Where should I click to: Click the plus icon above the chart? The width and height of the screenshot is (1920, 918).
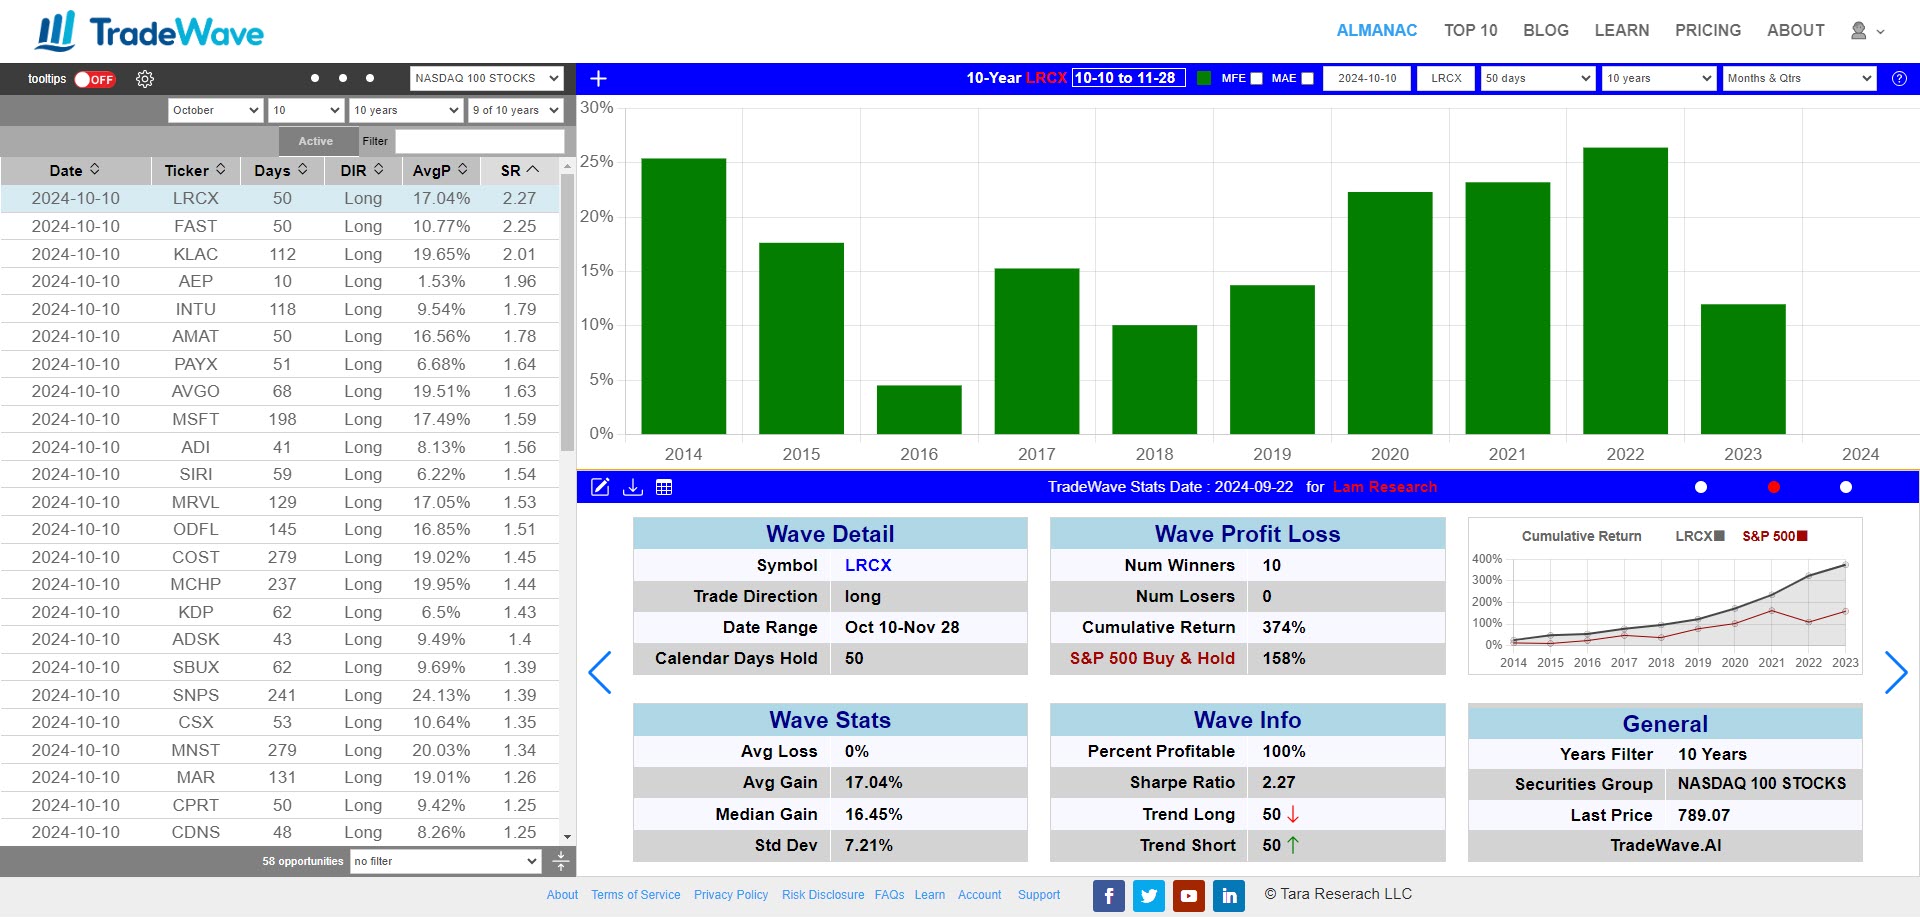pyautogui.click(x=599, y=79)
